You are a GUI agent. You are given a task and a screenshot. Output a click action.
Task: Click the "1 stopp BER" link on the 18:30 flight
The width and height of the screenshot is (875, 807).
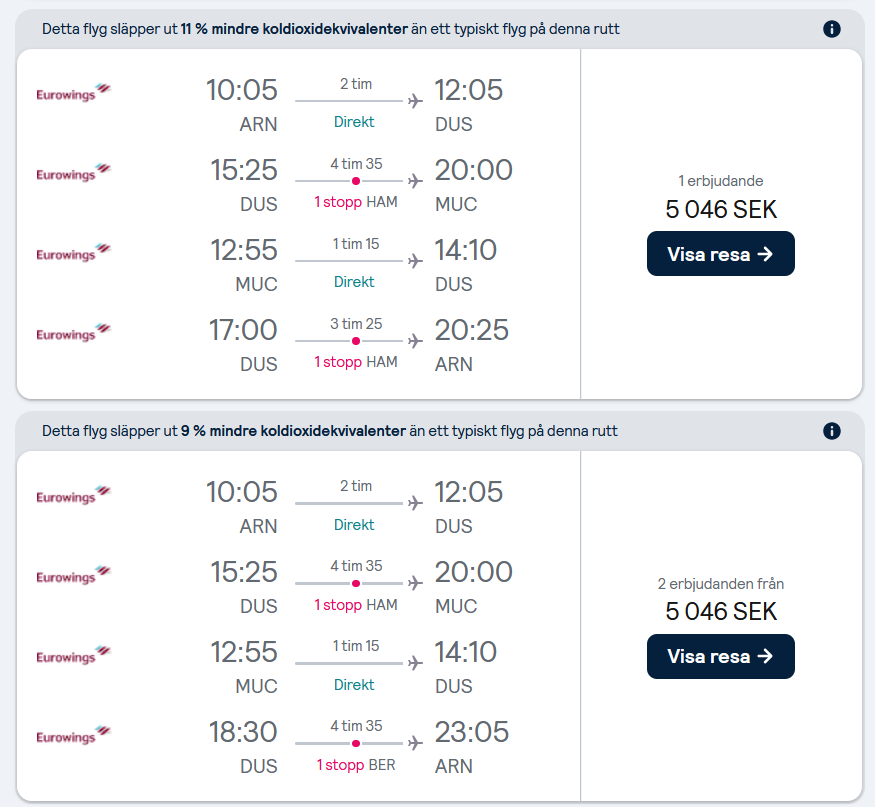coord(353,766)
